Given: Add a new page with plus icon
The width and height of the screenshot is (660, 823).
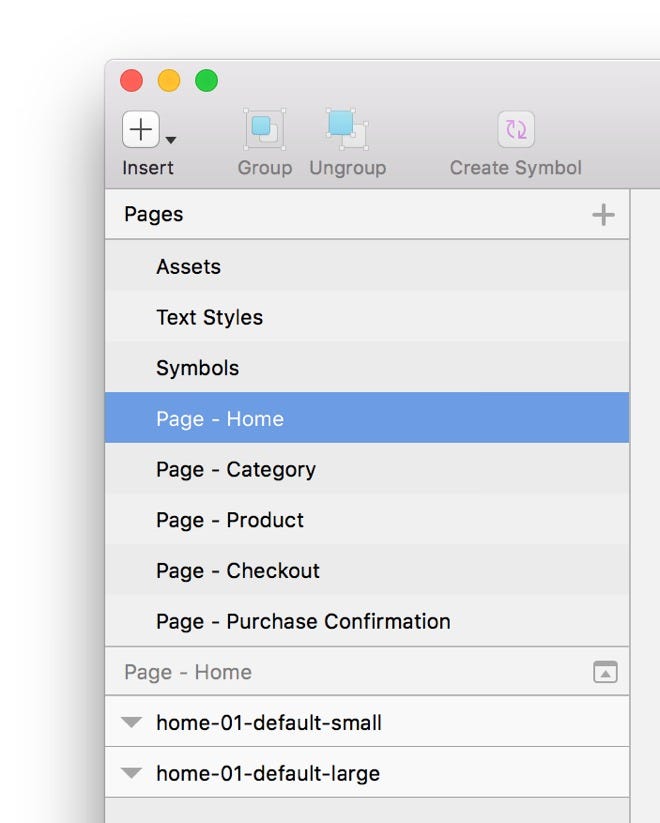Looking at the screenshot, I should [x=603, y=215].
